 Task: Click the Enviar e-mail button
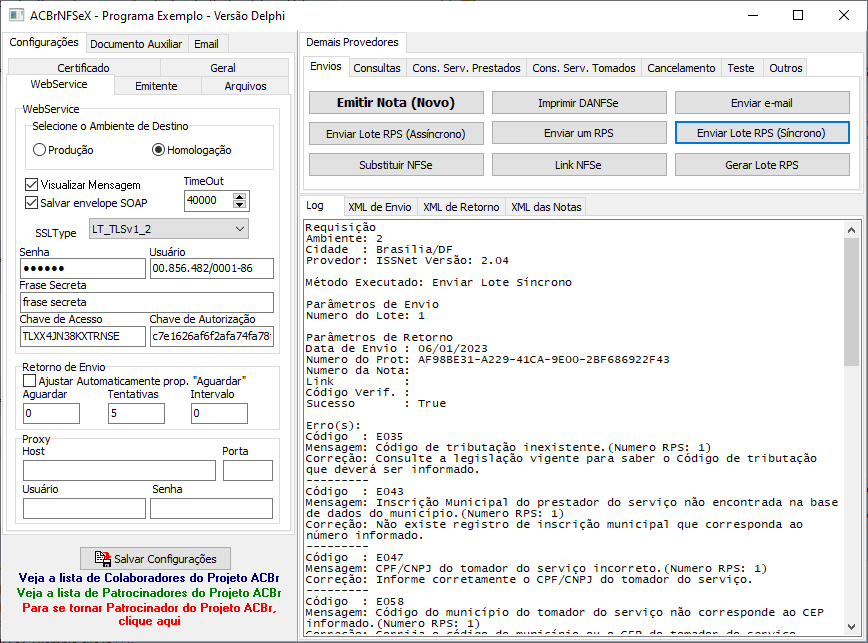tap(762, 103)
